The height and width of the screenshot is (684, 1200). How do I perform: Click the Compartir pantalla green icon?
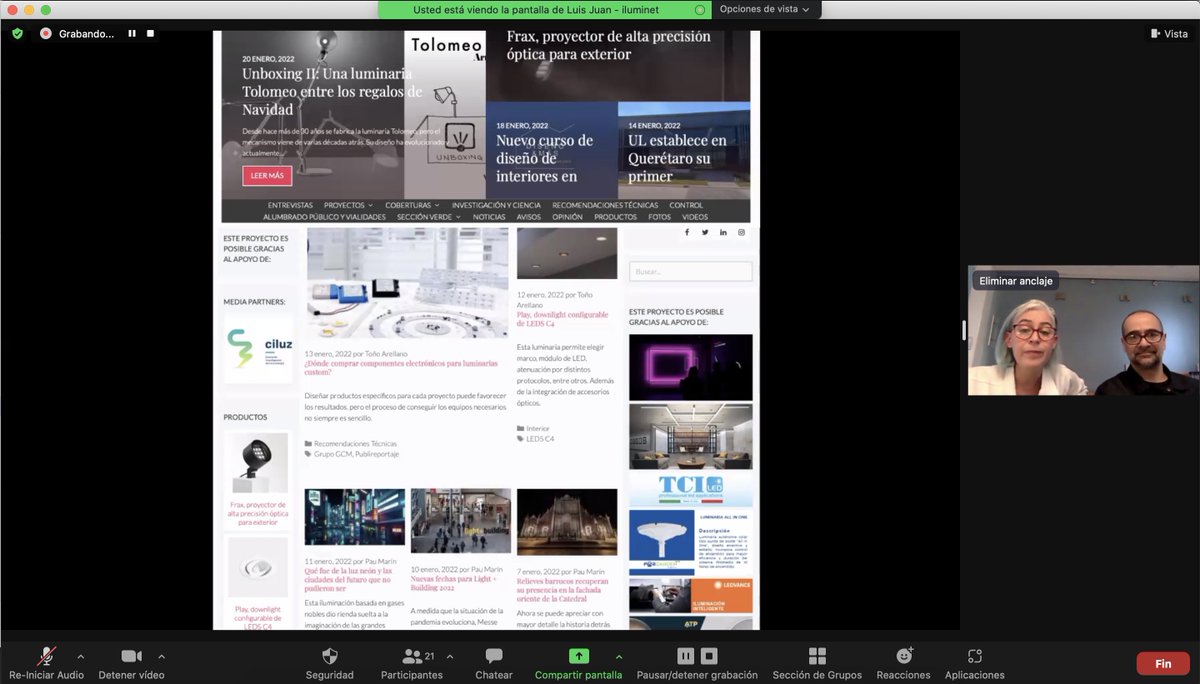(578, 656)
